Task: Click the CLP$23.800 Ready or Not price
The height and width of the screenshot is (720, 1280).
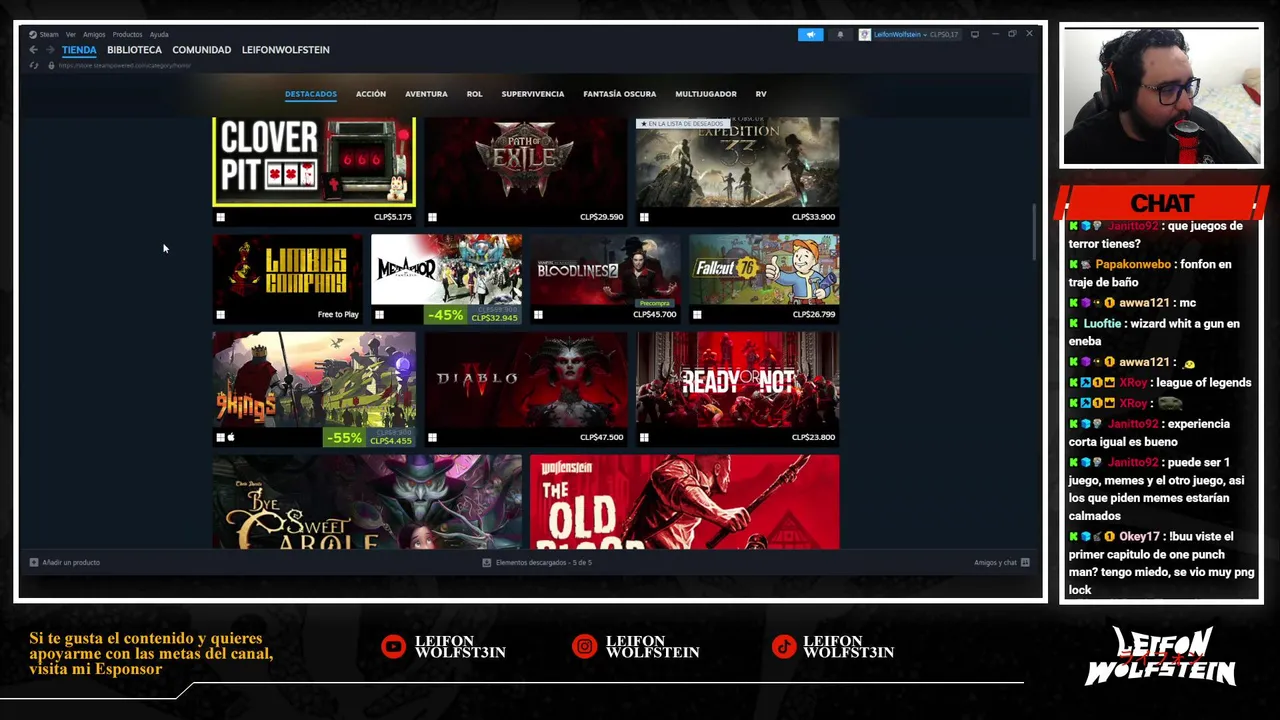Action: pos(813,437)
